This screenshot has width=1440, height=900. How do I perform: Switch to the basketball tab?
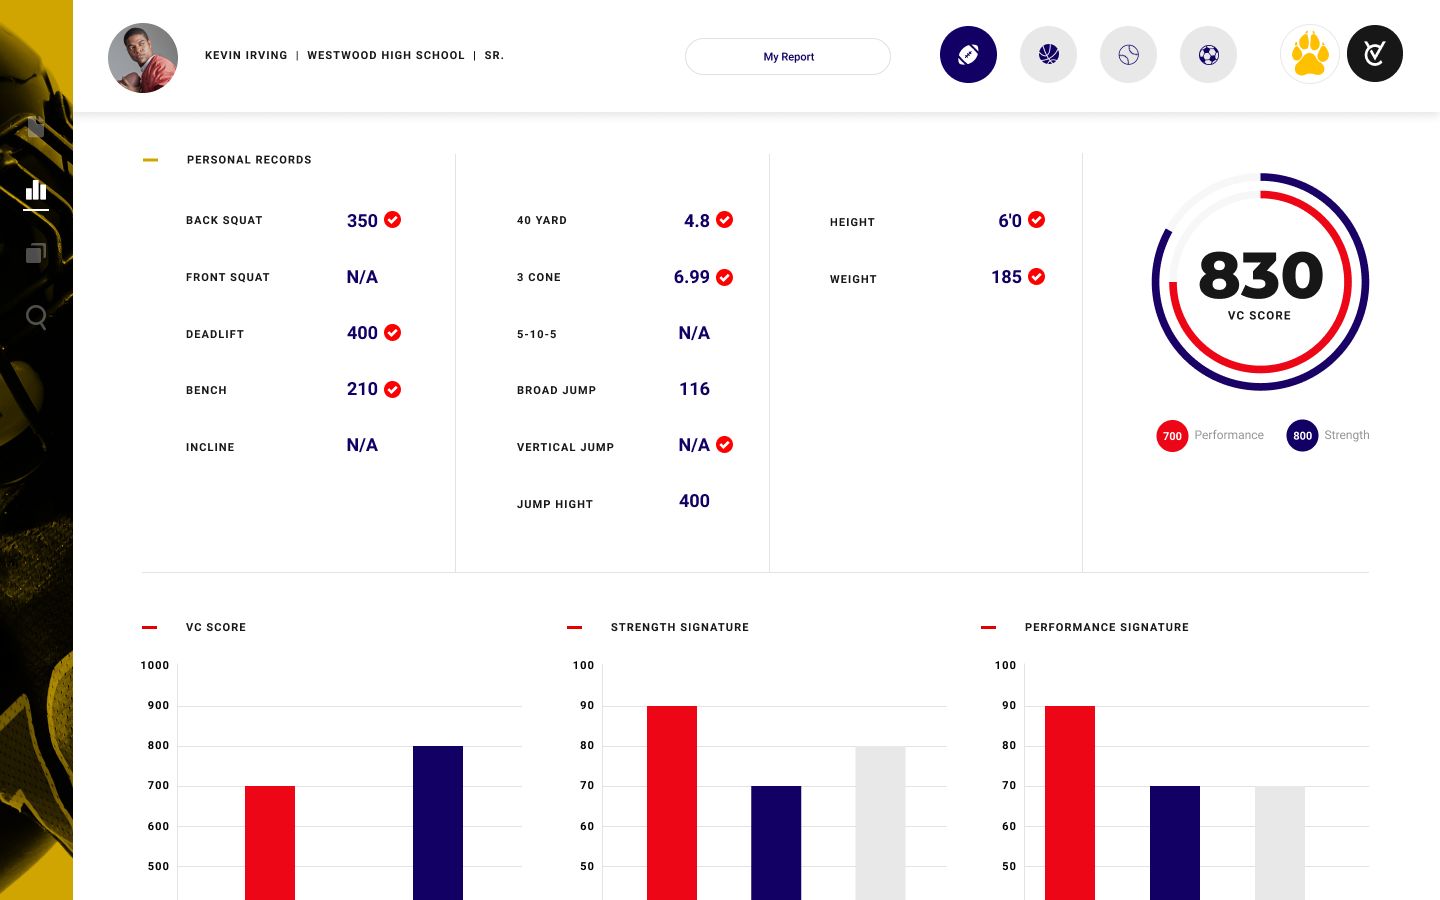pyautogui.click(x=1048, y=54)
